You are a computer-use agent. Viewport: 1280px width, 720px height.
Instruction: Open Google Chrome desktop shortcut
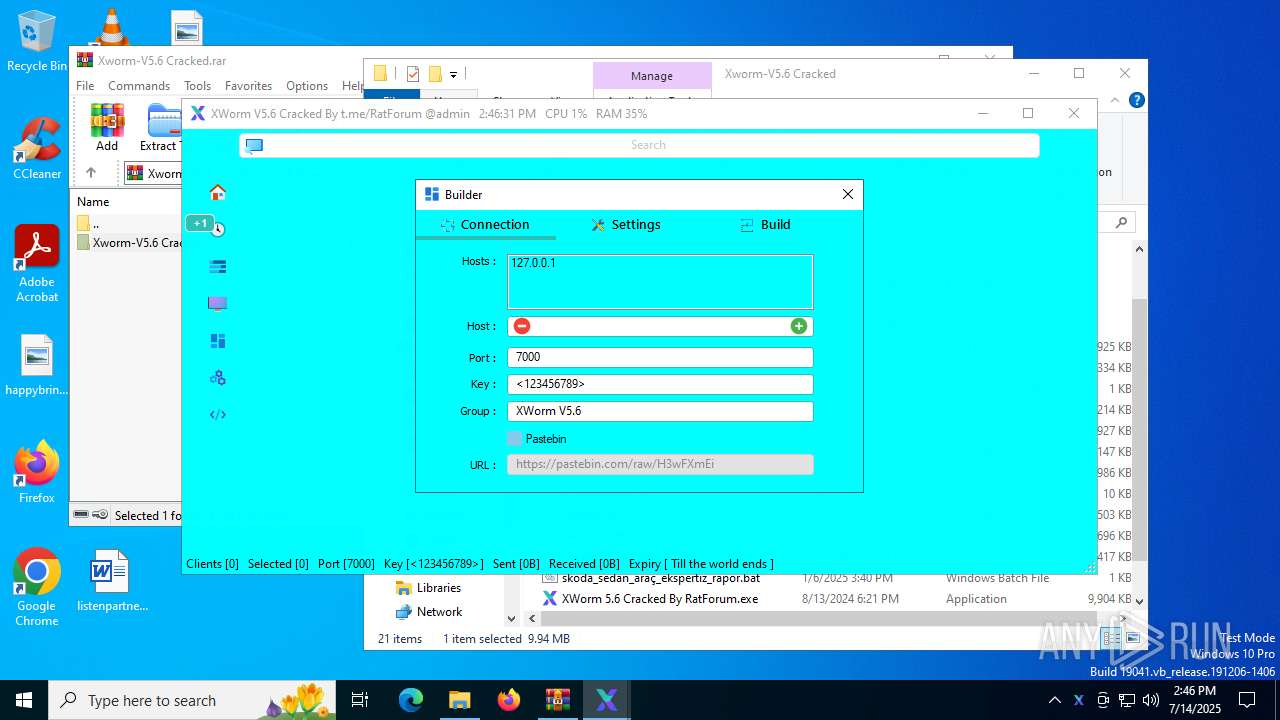(37, 588)
